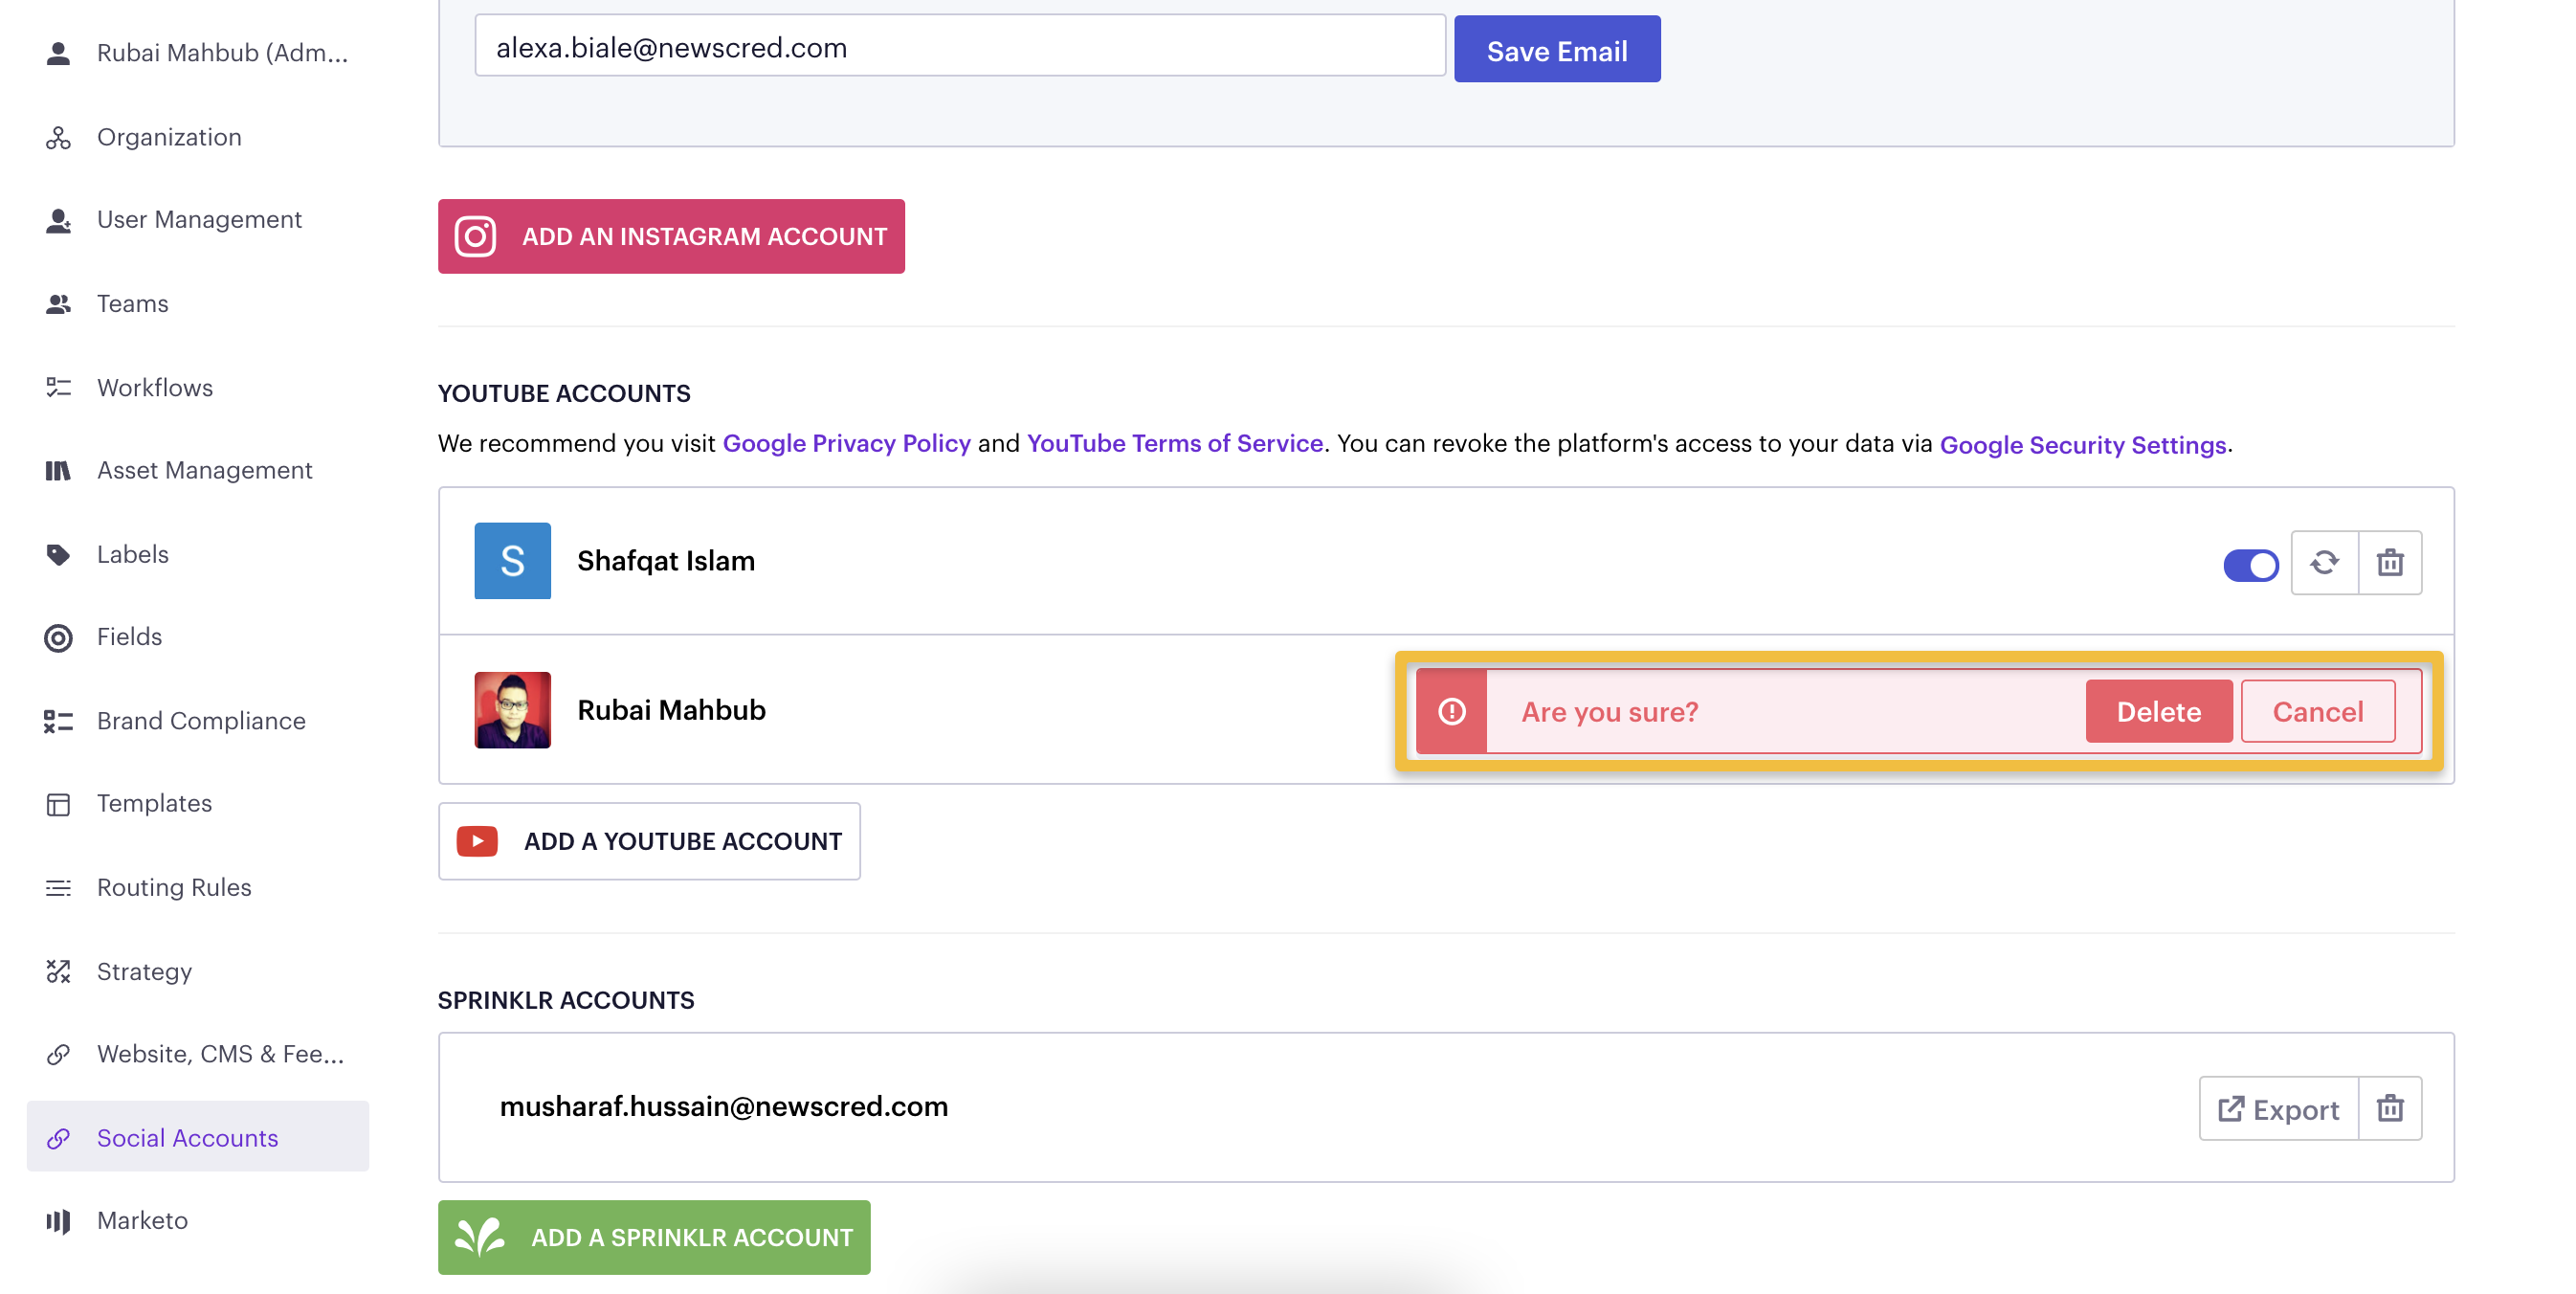
Task: Export the musharaf.hussain Sprinklr account
Action: point(2278,1108)
